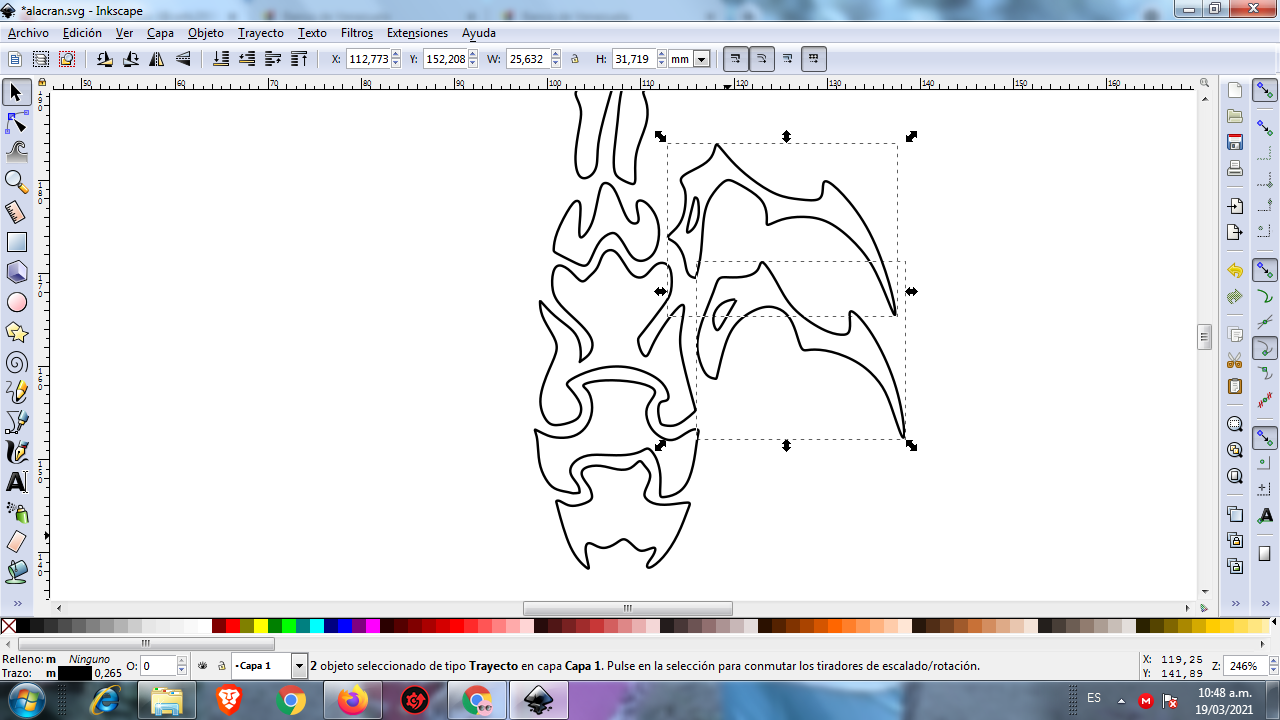
Task: Open the Archivo menu
Action: click(28, 33)
